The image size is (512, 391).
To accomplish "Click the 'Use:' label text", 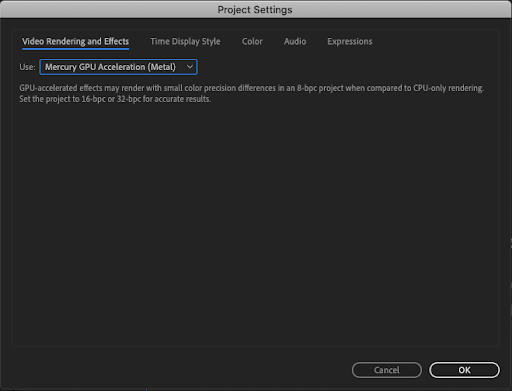I will (x=27, y=67).
